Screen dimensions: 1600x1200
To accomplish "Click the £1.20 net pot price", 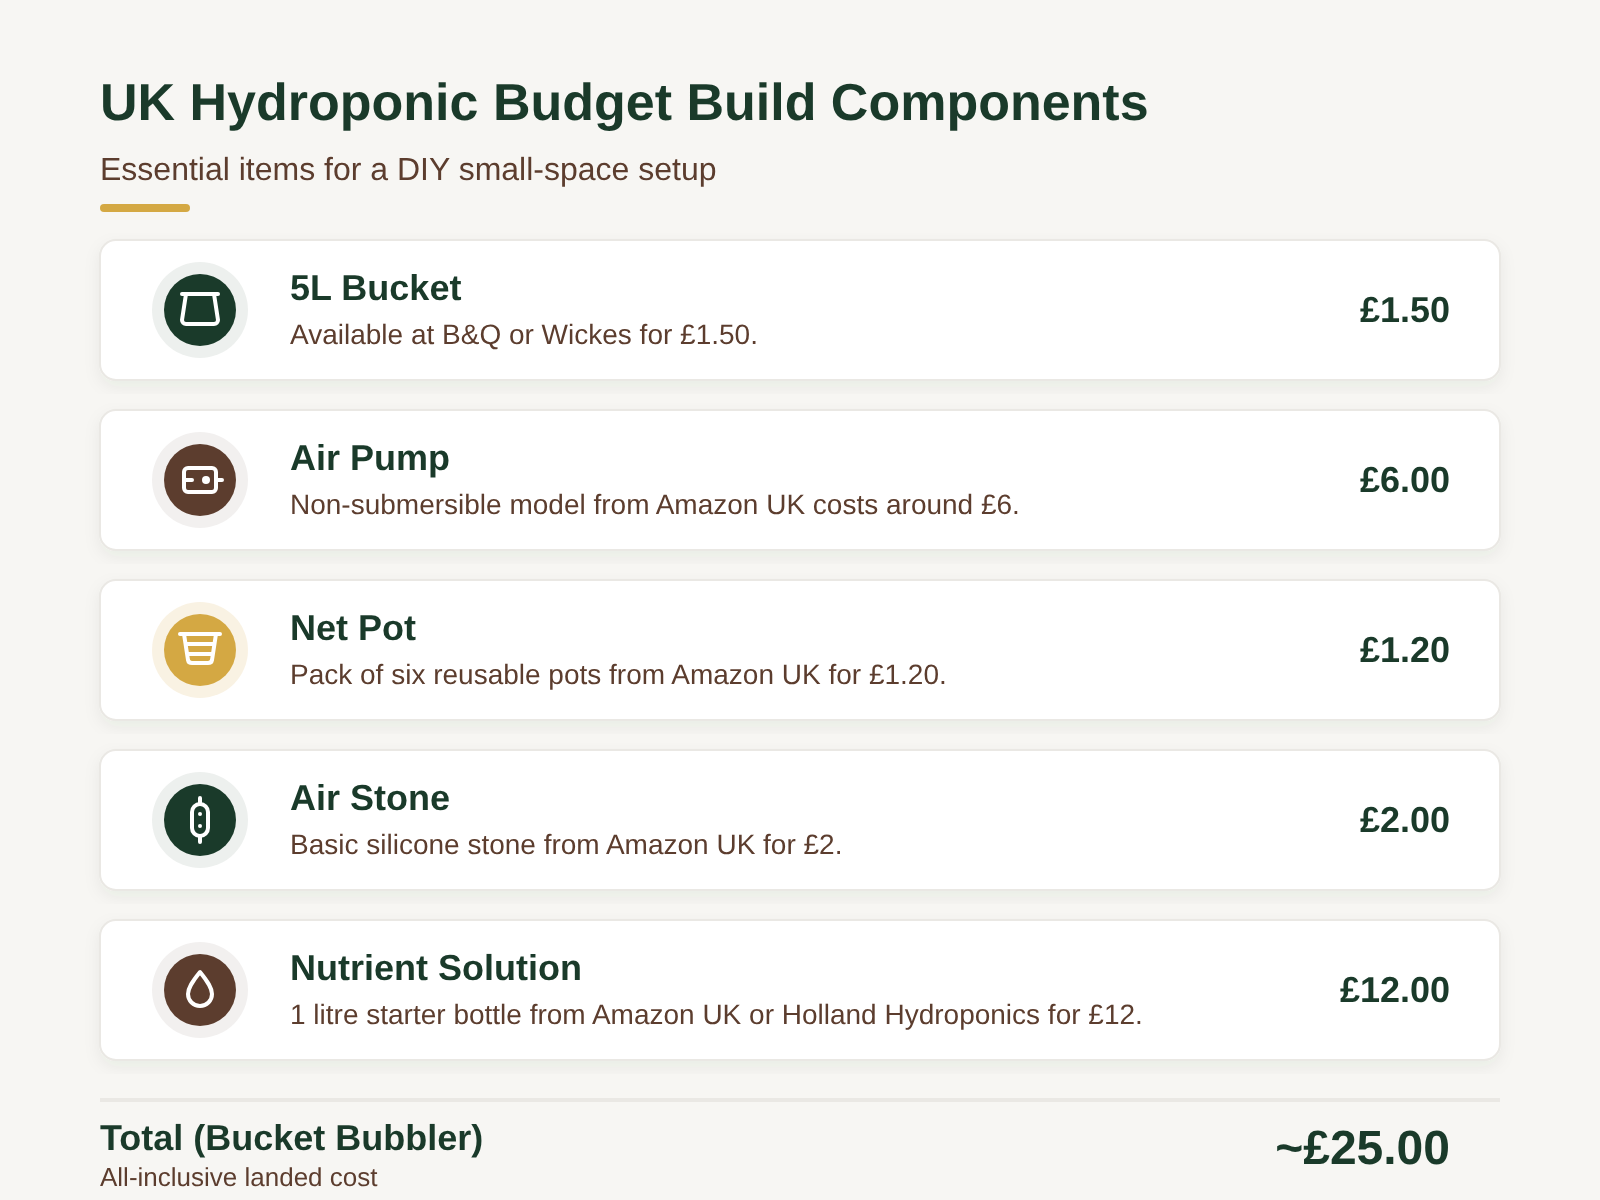I will 1404,650.
